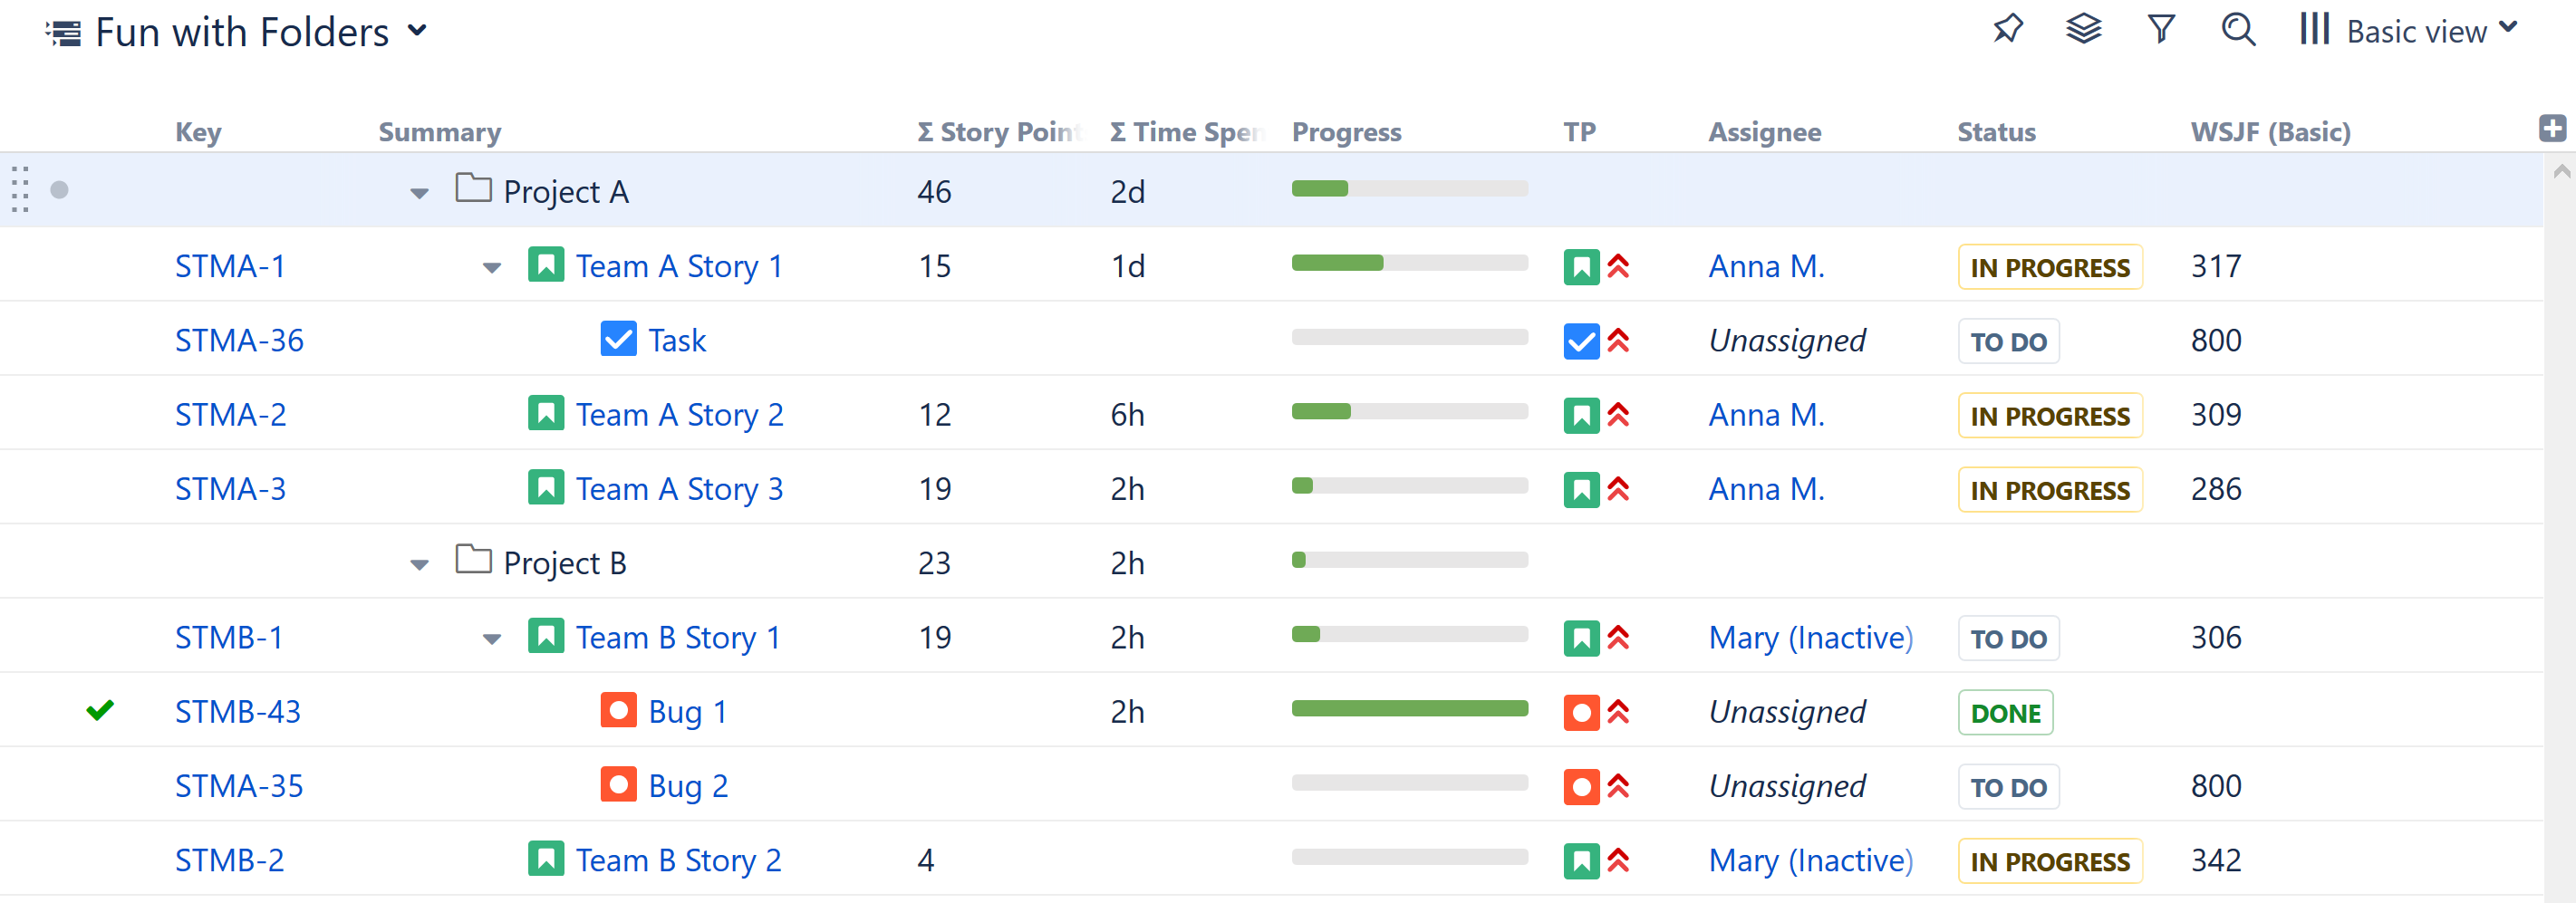The height and width of the screenshot is (903, 2576).
Task: Click the progress bar for Team A Story 2
Action: [1409, 412]
